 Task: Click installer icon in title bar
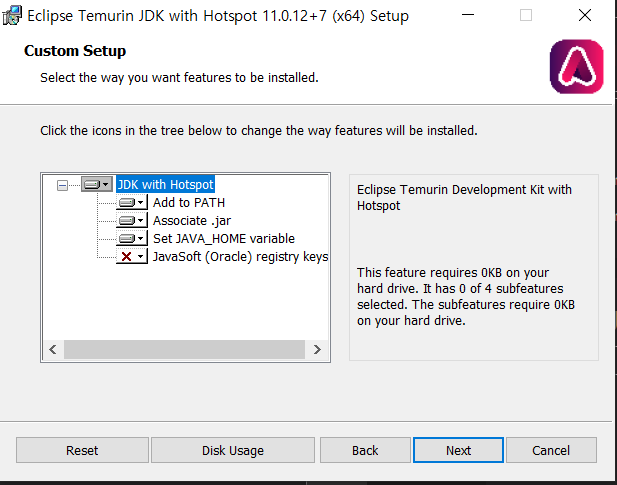tap(12, 16)
